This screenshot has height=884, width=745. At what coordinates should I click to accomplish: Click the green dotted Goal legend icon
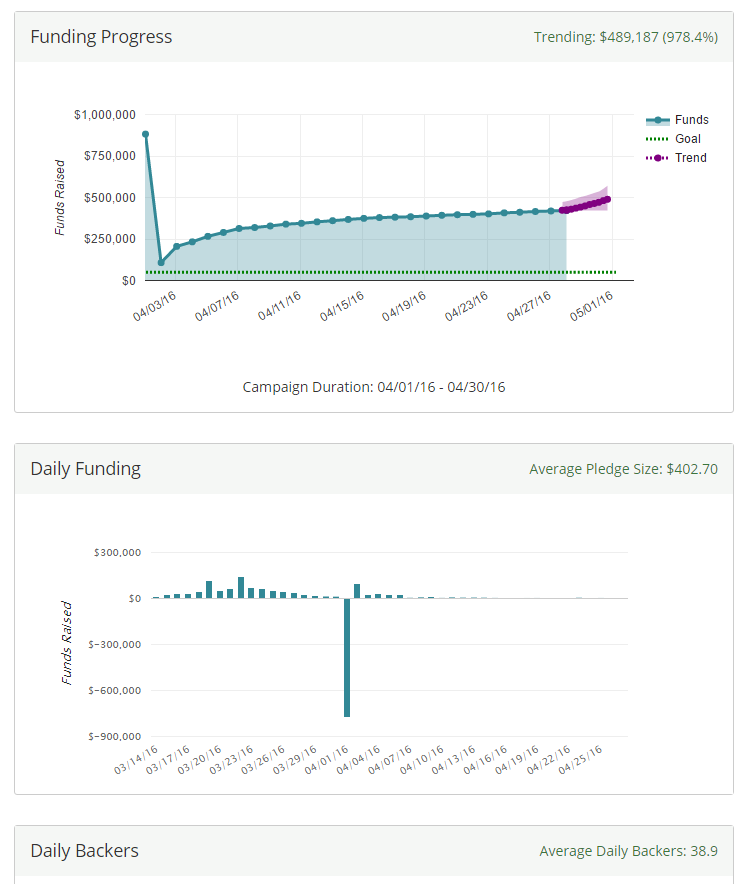pyautogui.click(x=658, y=139)
